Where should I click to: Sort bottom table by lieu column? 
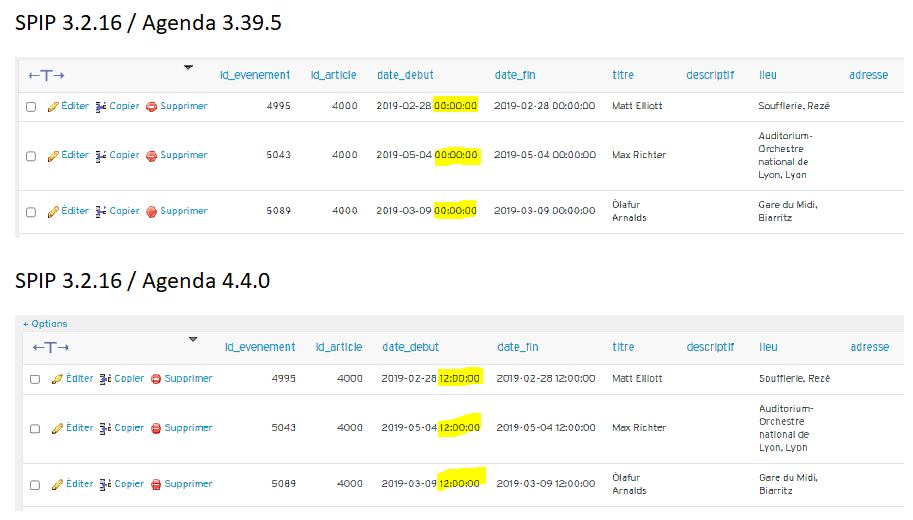point(768,347)
